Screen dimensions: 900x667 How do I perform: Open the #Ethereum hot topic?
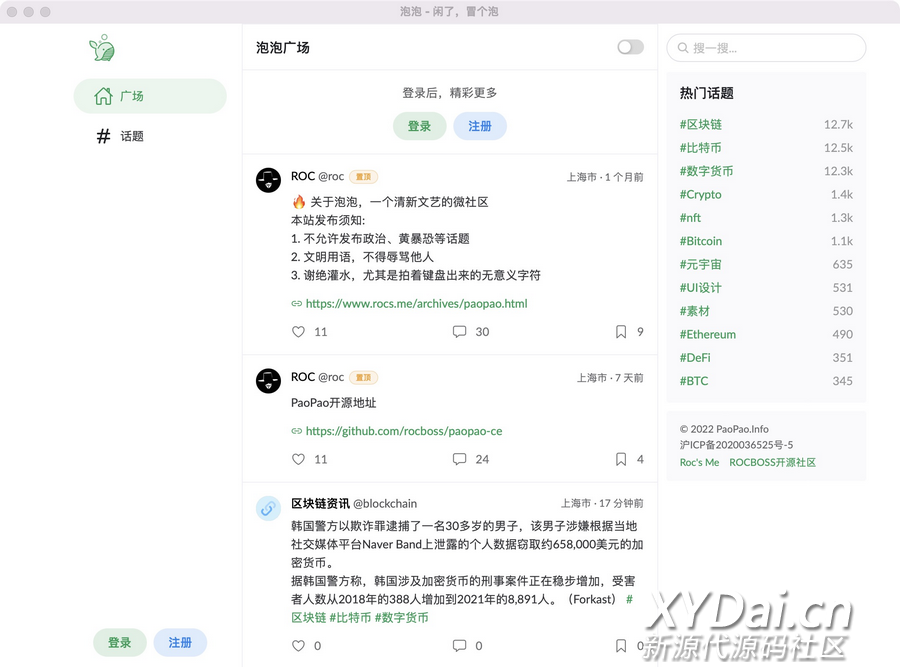tap(708, 334)
